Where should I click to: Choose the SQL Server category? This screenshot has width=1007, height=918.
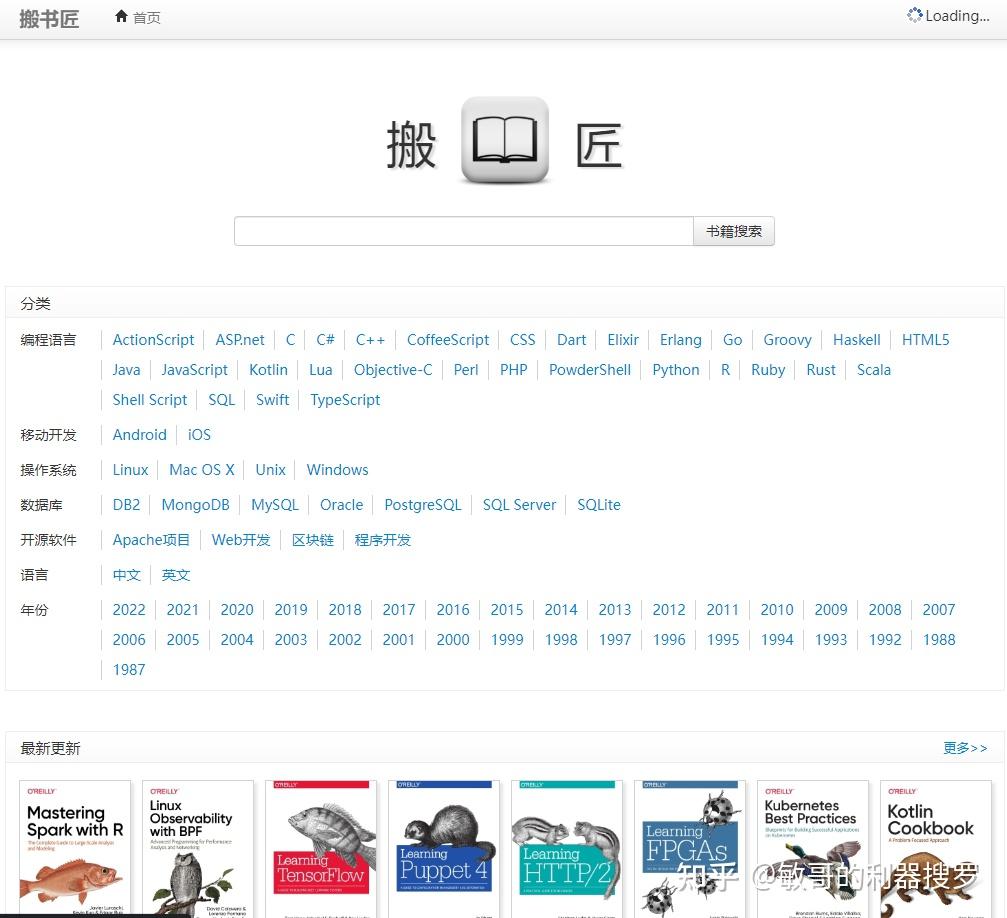coord(519,505)
